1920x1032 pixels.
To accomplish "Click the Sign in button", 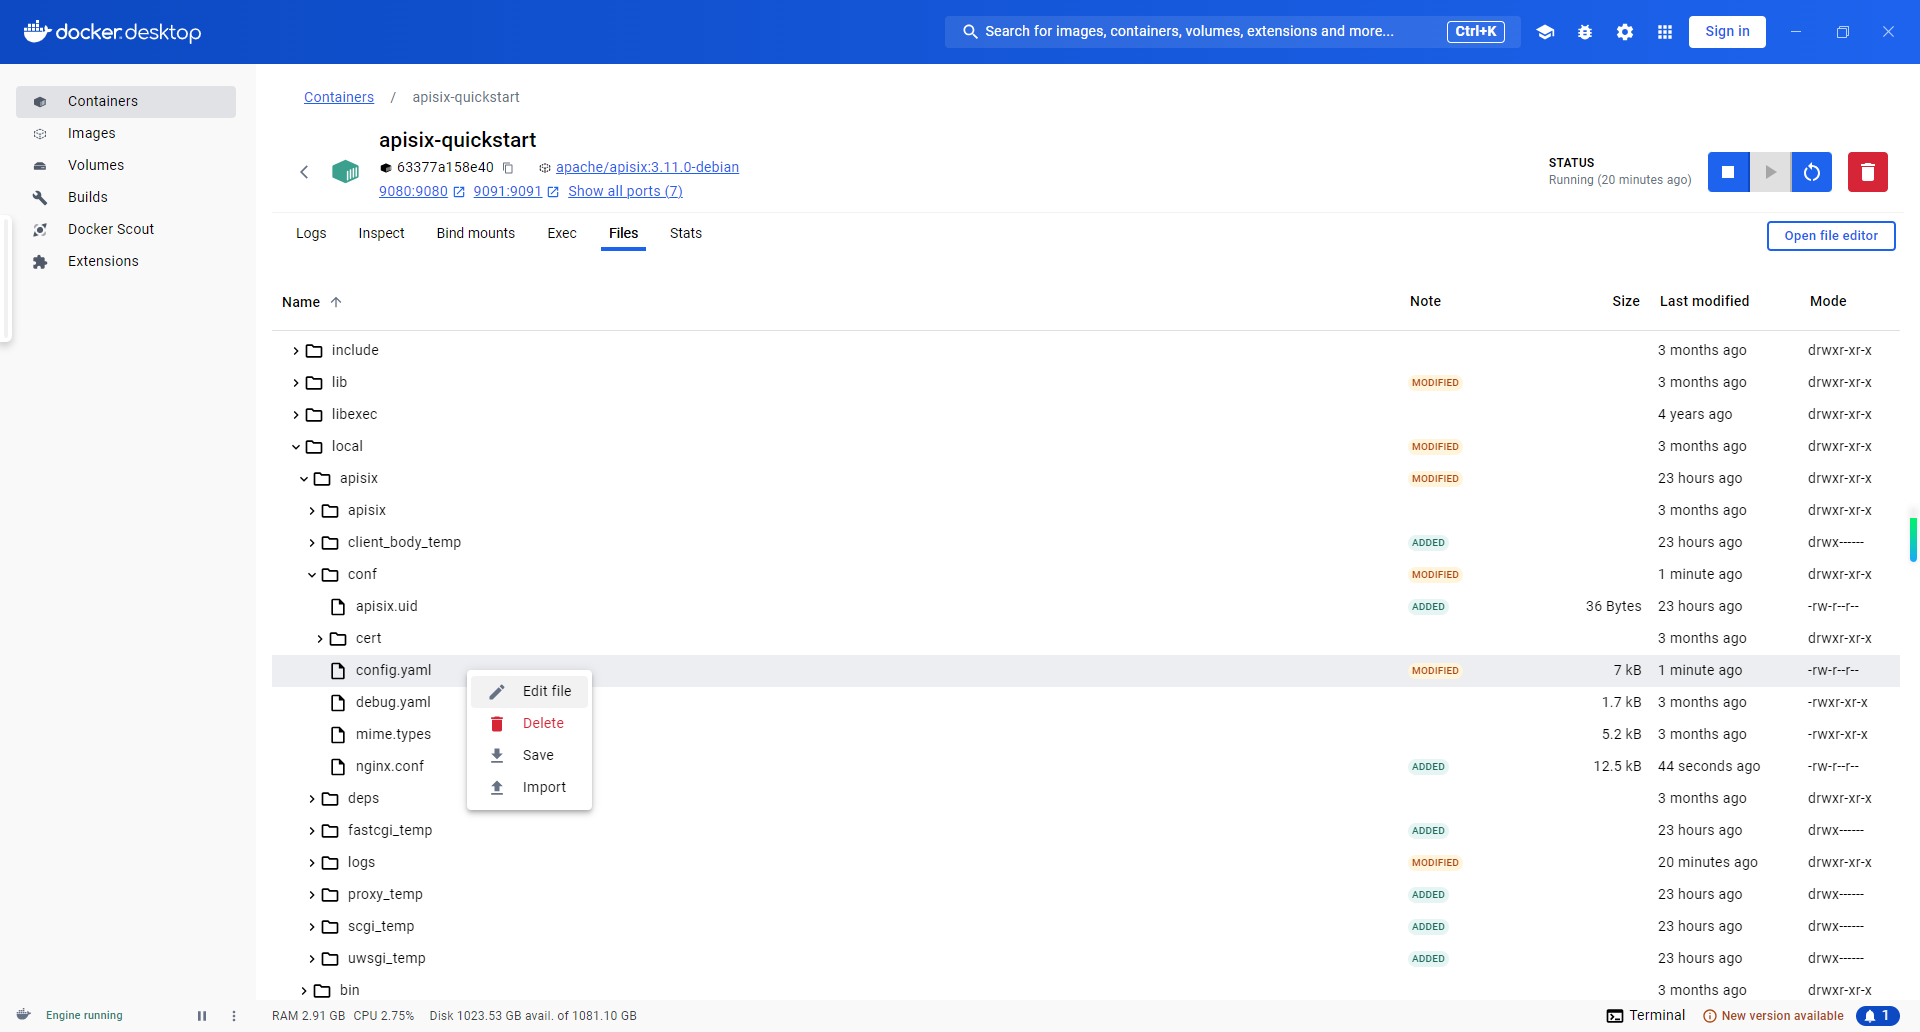I will point(1727,32).
